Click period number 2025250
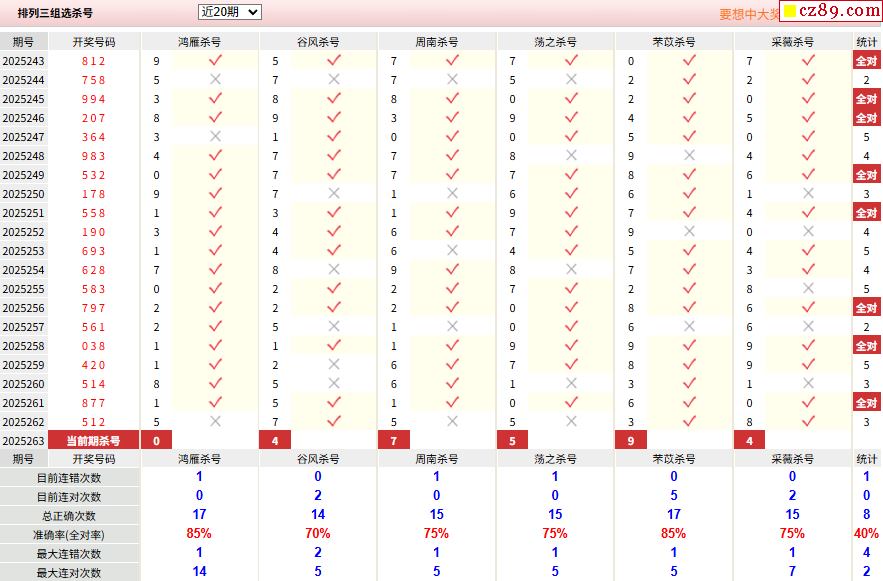883x581 pixels. (x=24, y=194)
